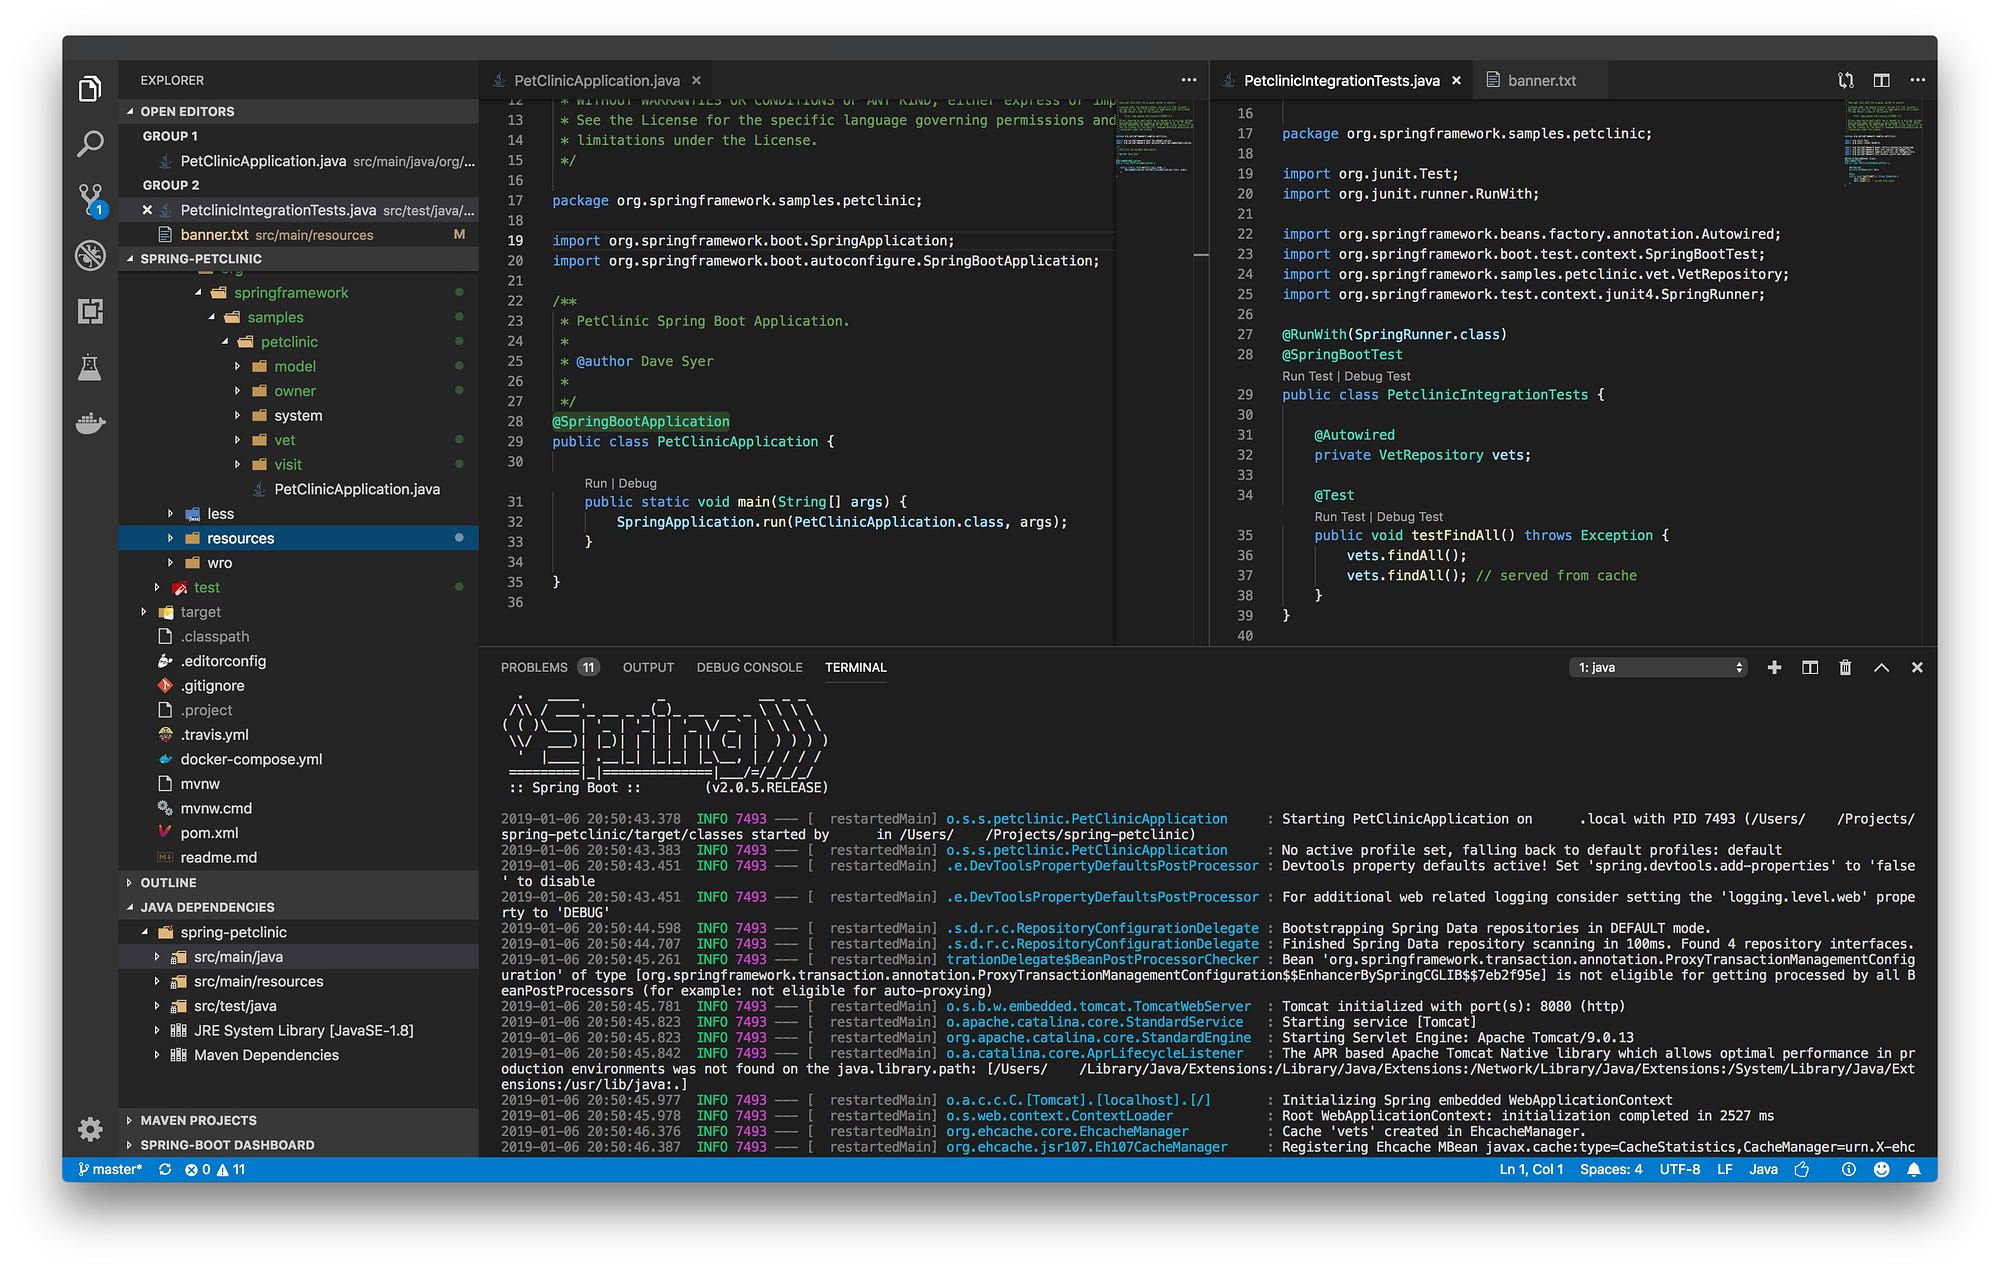Open the '1: java' terminal selector dropdown
The image size is (2000, 1271).
tap(1657, 667)
